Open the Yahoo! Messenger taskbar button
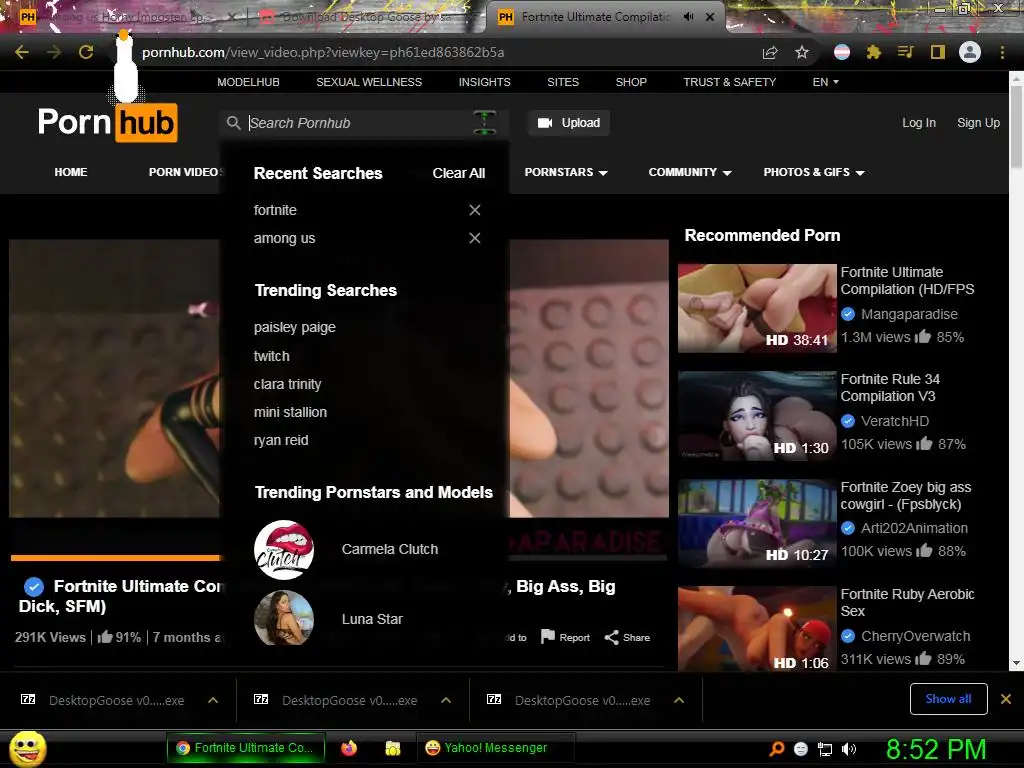This screenshot has width=1024, height=768. (496, 748)
